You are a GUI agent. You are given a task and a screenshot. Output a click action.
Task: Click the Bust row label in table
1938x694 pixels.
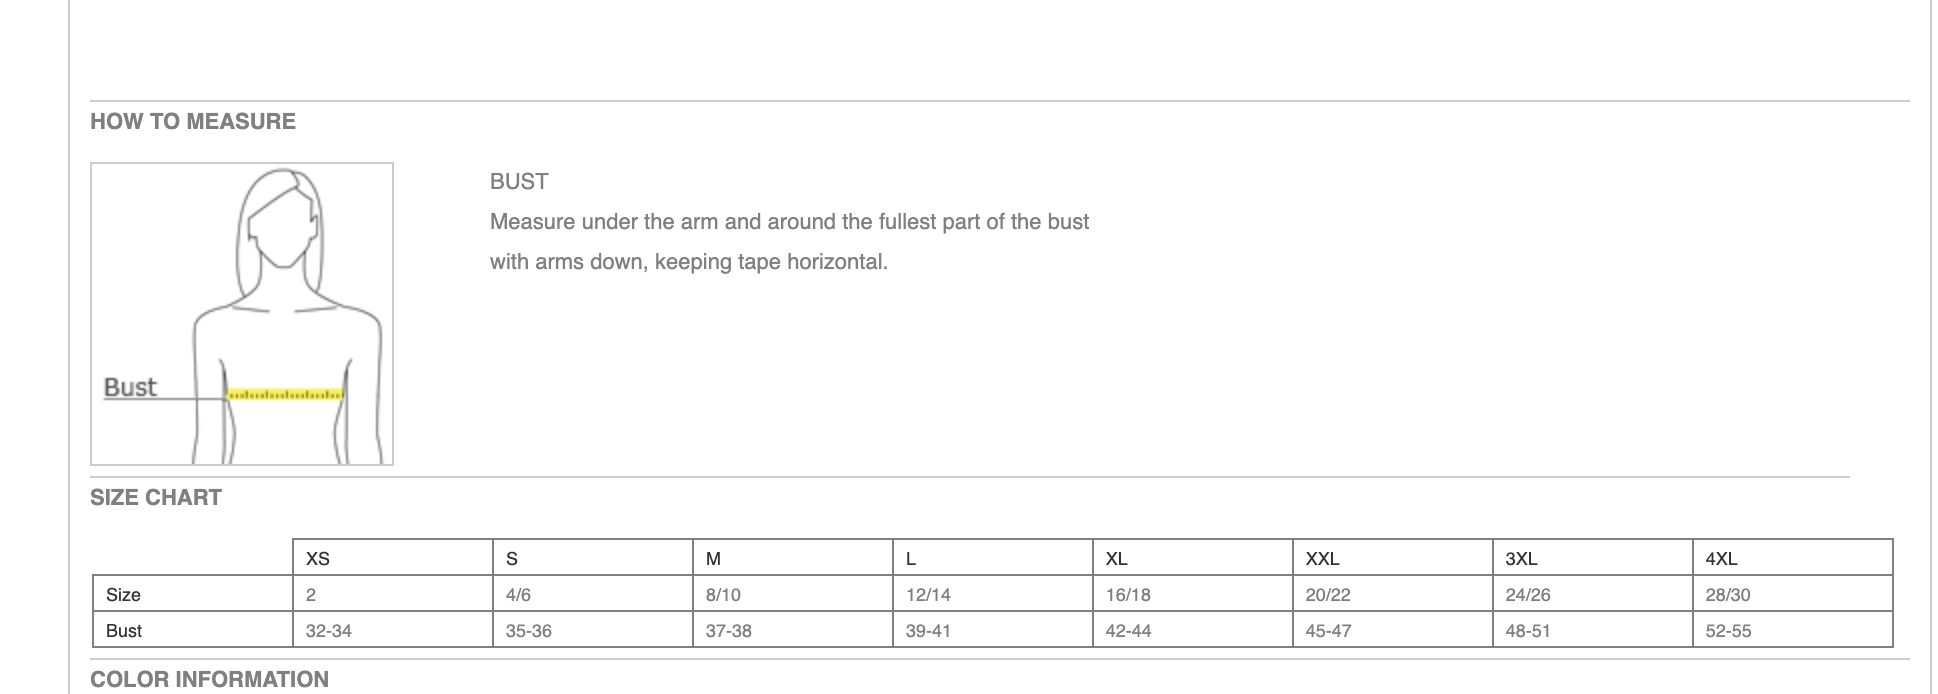pyautogui.click(x=193, y=630)
